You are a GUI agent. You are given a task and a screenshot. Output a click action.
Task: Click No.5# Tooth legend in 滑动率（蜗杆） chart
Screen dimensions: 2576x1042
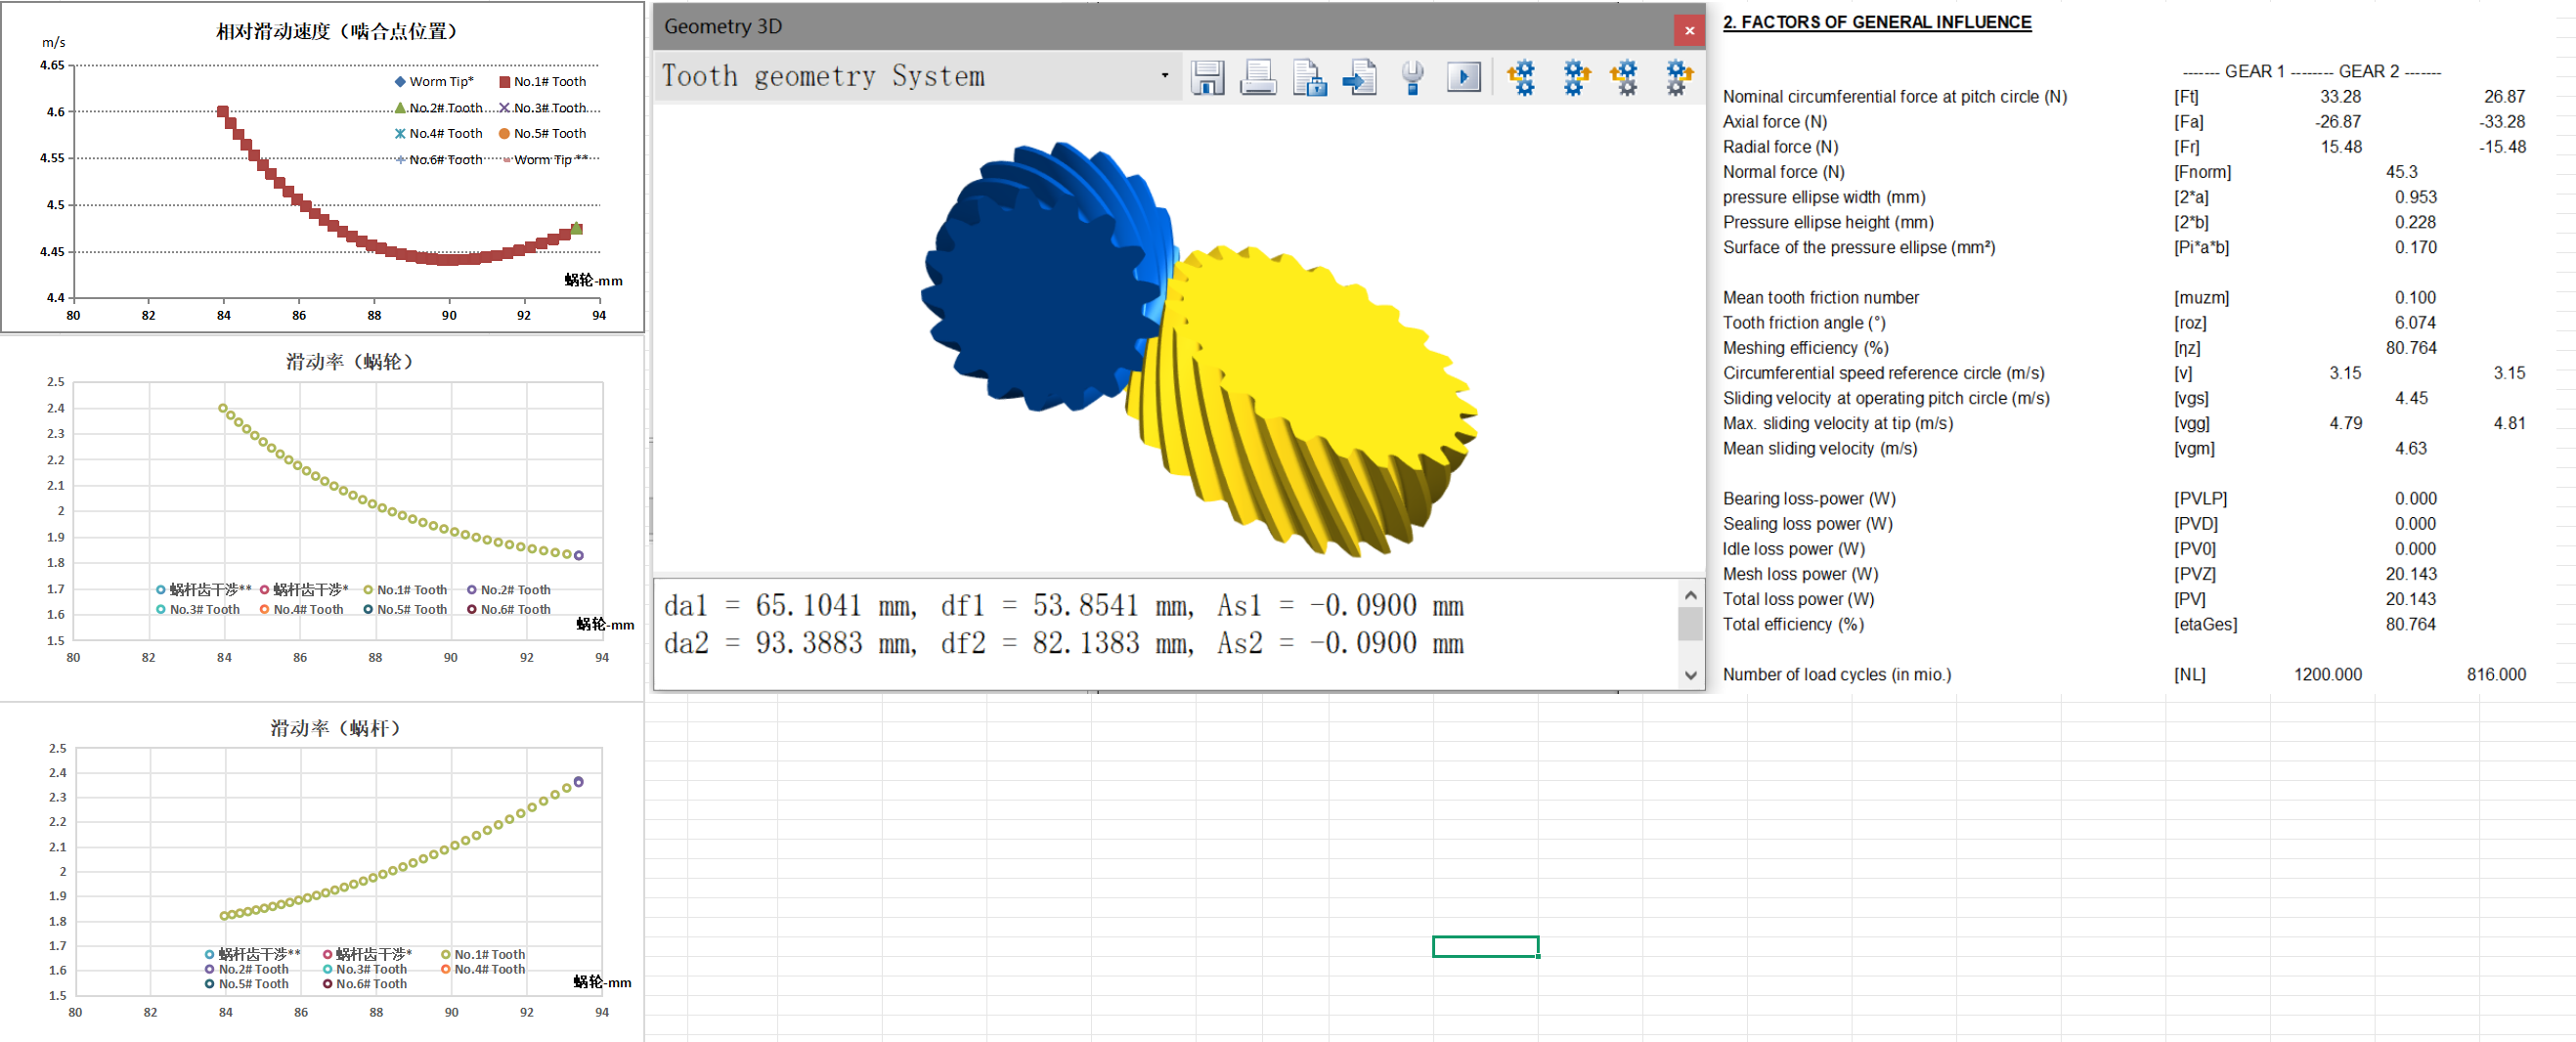(247, 984)
